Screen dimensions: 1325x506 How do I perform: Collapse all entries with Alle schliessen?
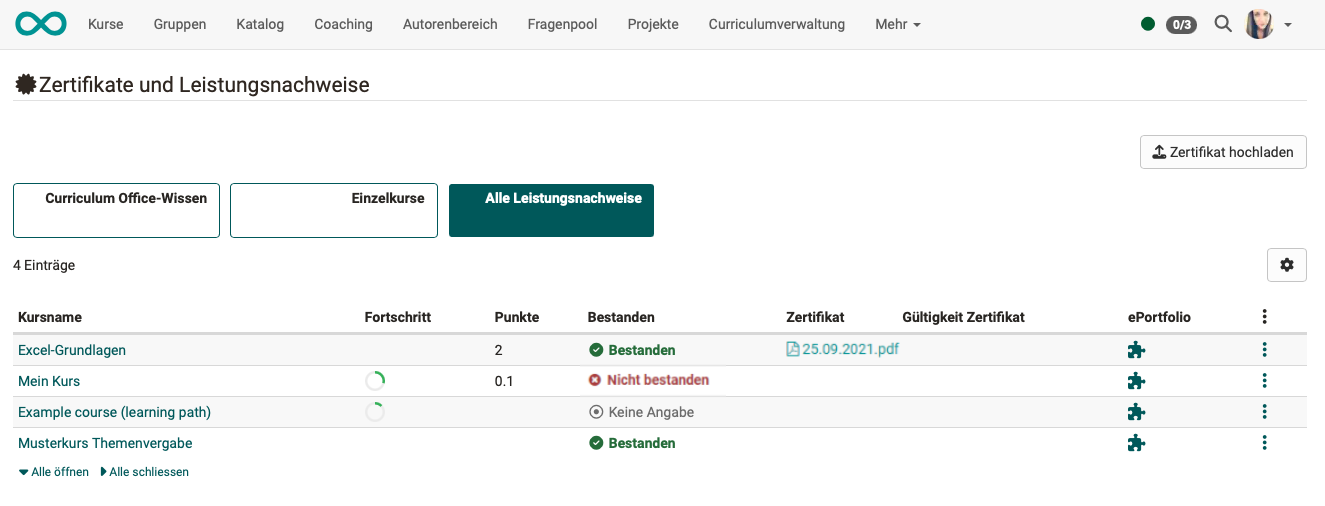pyautogui.click(x=144, y=472)
